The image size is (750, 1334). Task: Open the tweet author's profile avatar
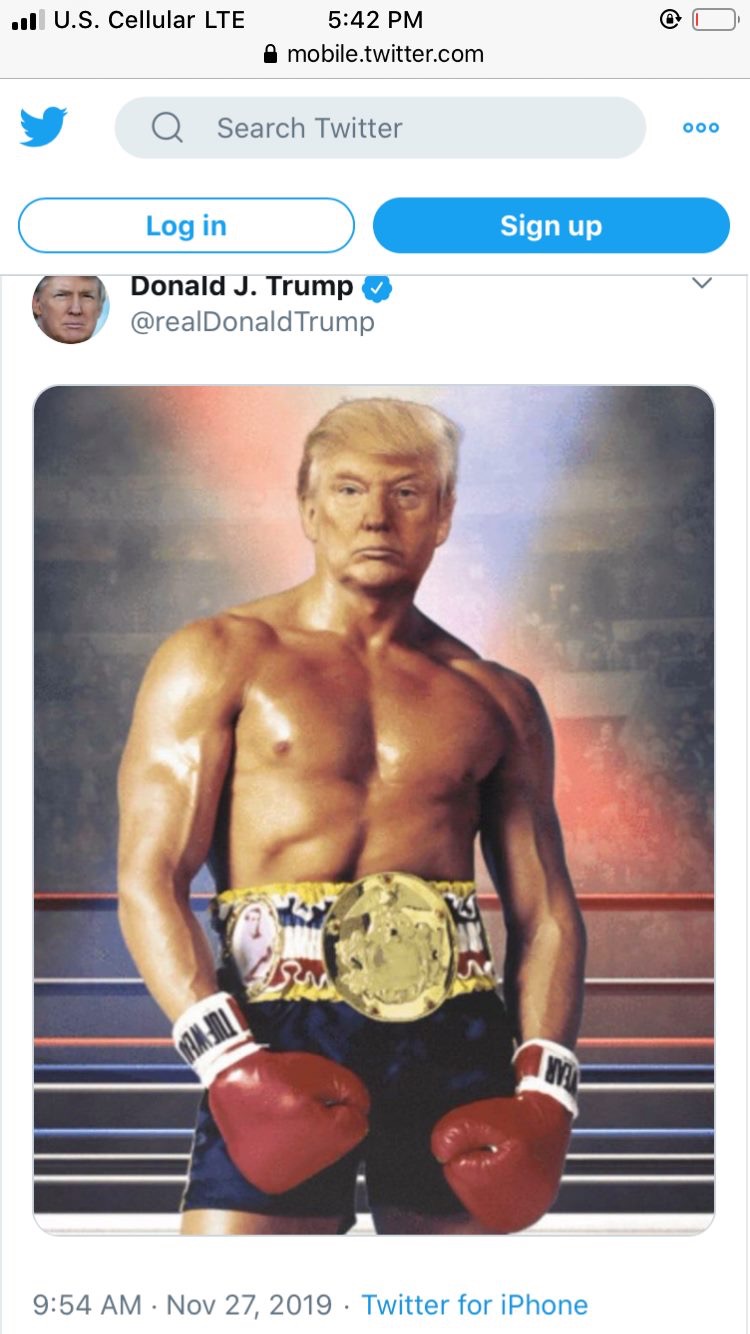[x=70, y=307]
